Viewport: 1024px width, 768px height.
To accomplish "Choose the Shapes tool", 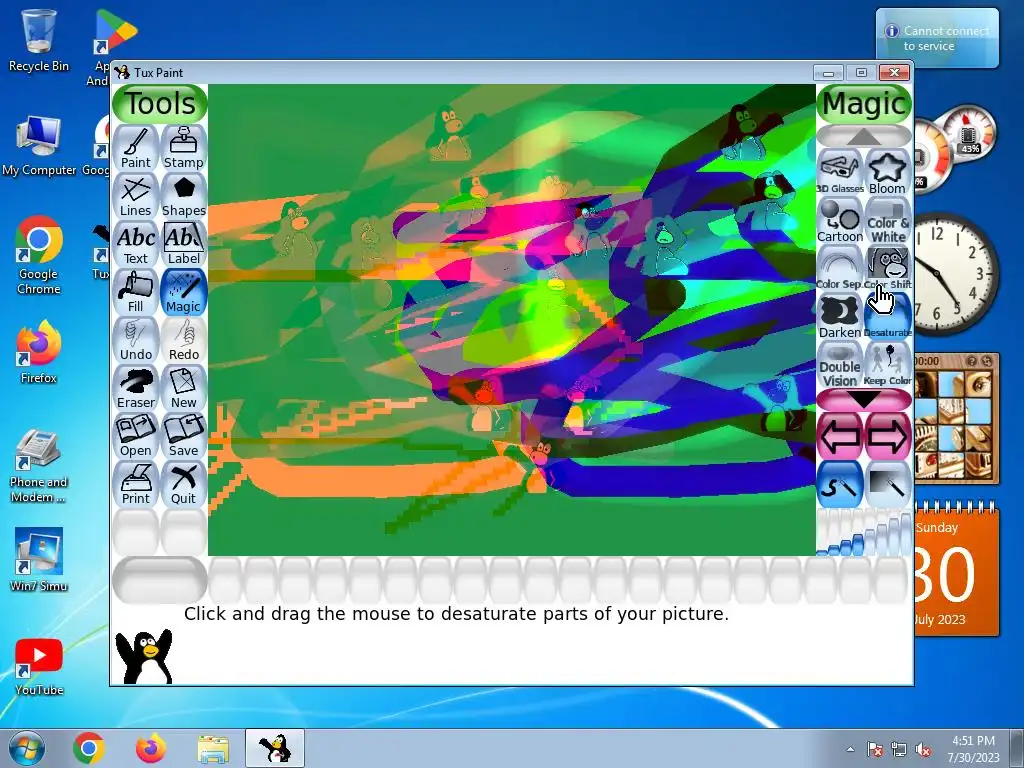I will (x=184, y=196).
